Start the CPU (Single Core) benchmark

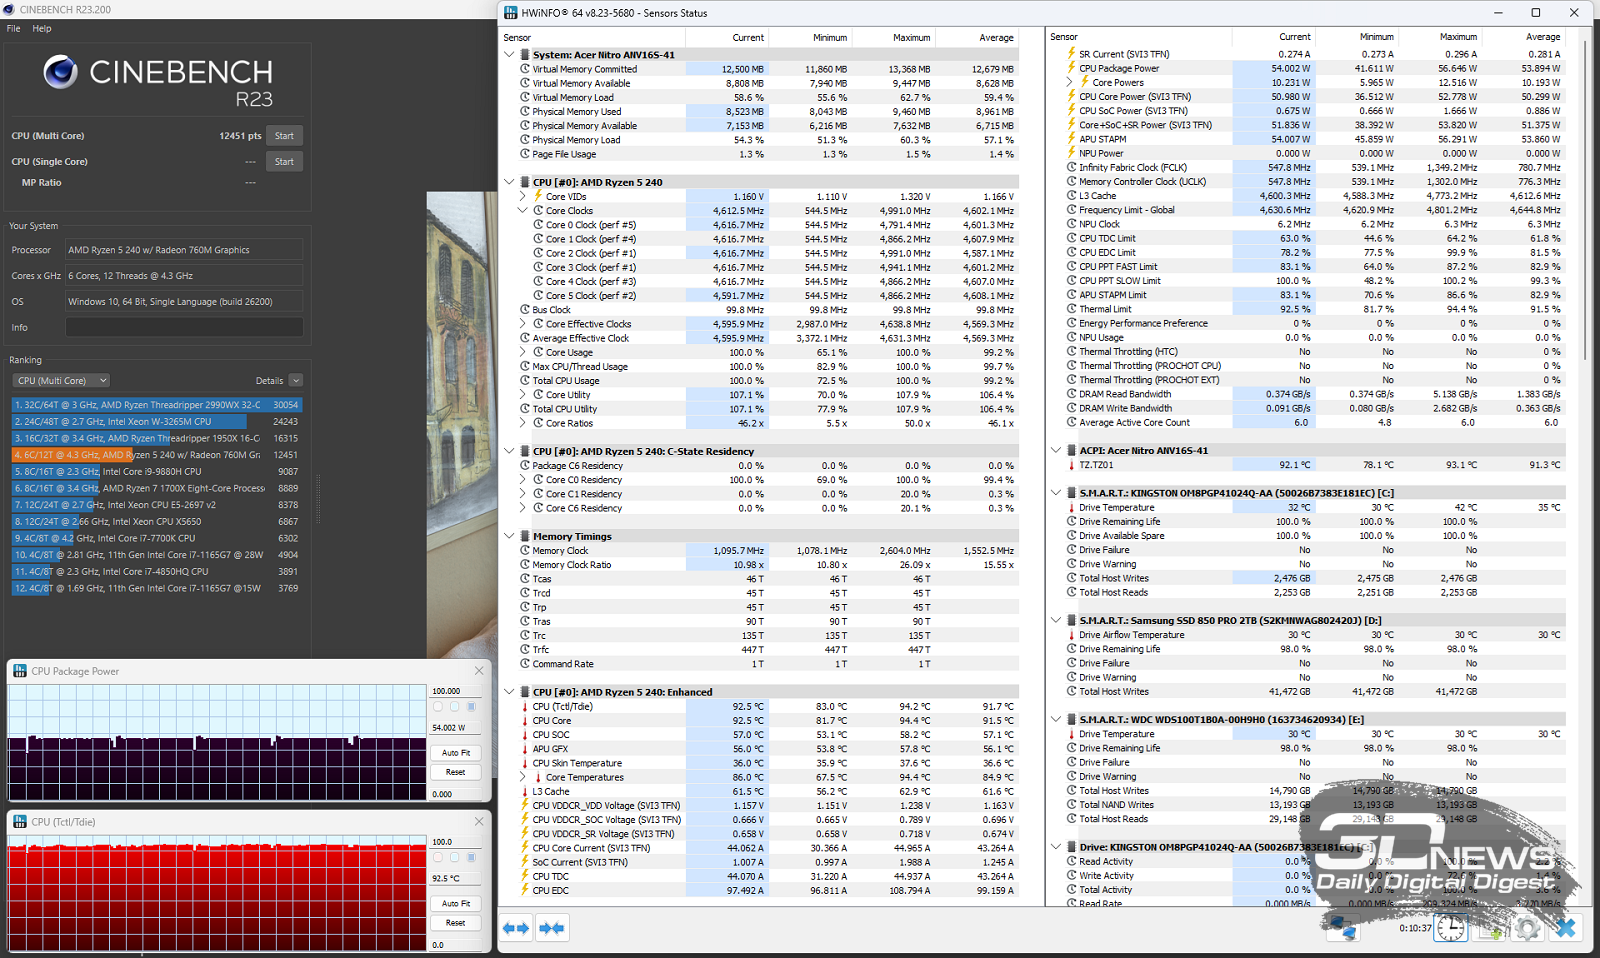(x=284, y=162)
